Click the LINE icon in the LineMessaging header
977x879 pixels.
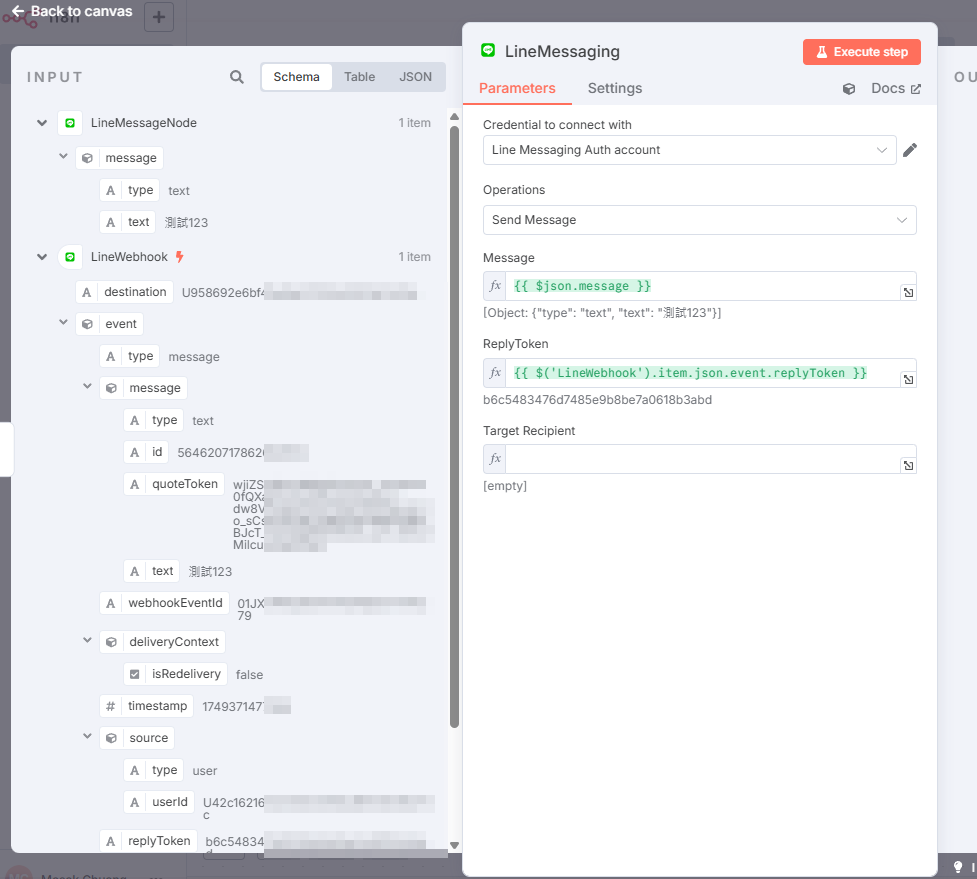click(x=488, y=50)
